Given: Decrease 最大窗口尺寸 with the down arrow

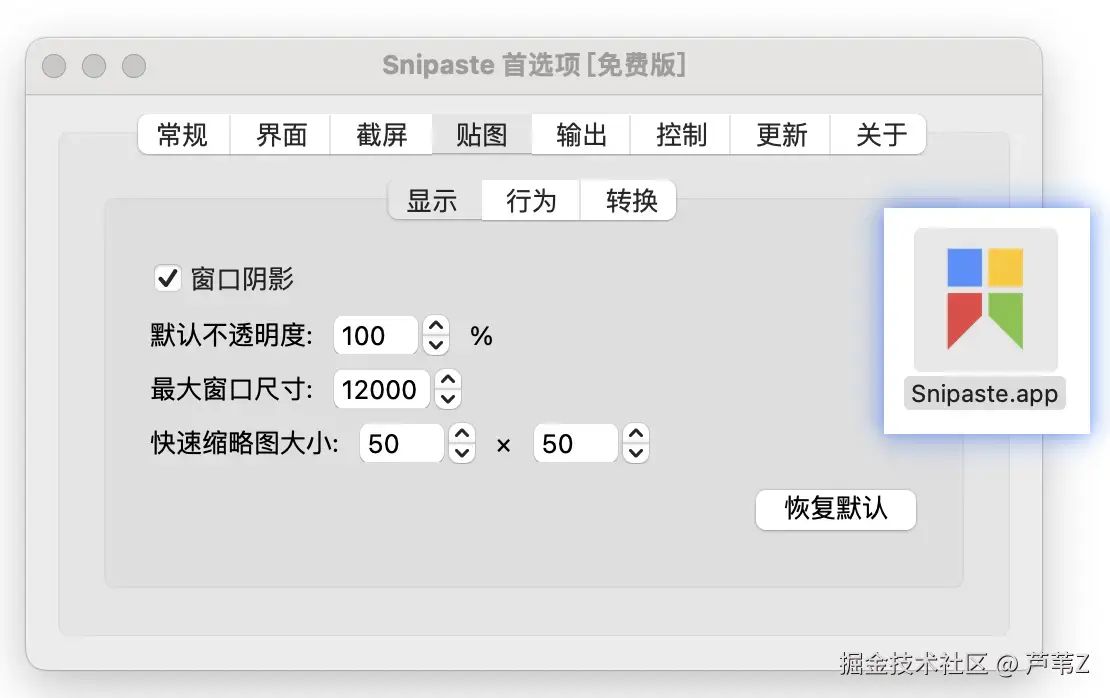Looking at the screenshot, I should [448, 397].
